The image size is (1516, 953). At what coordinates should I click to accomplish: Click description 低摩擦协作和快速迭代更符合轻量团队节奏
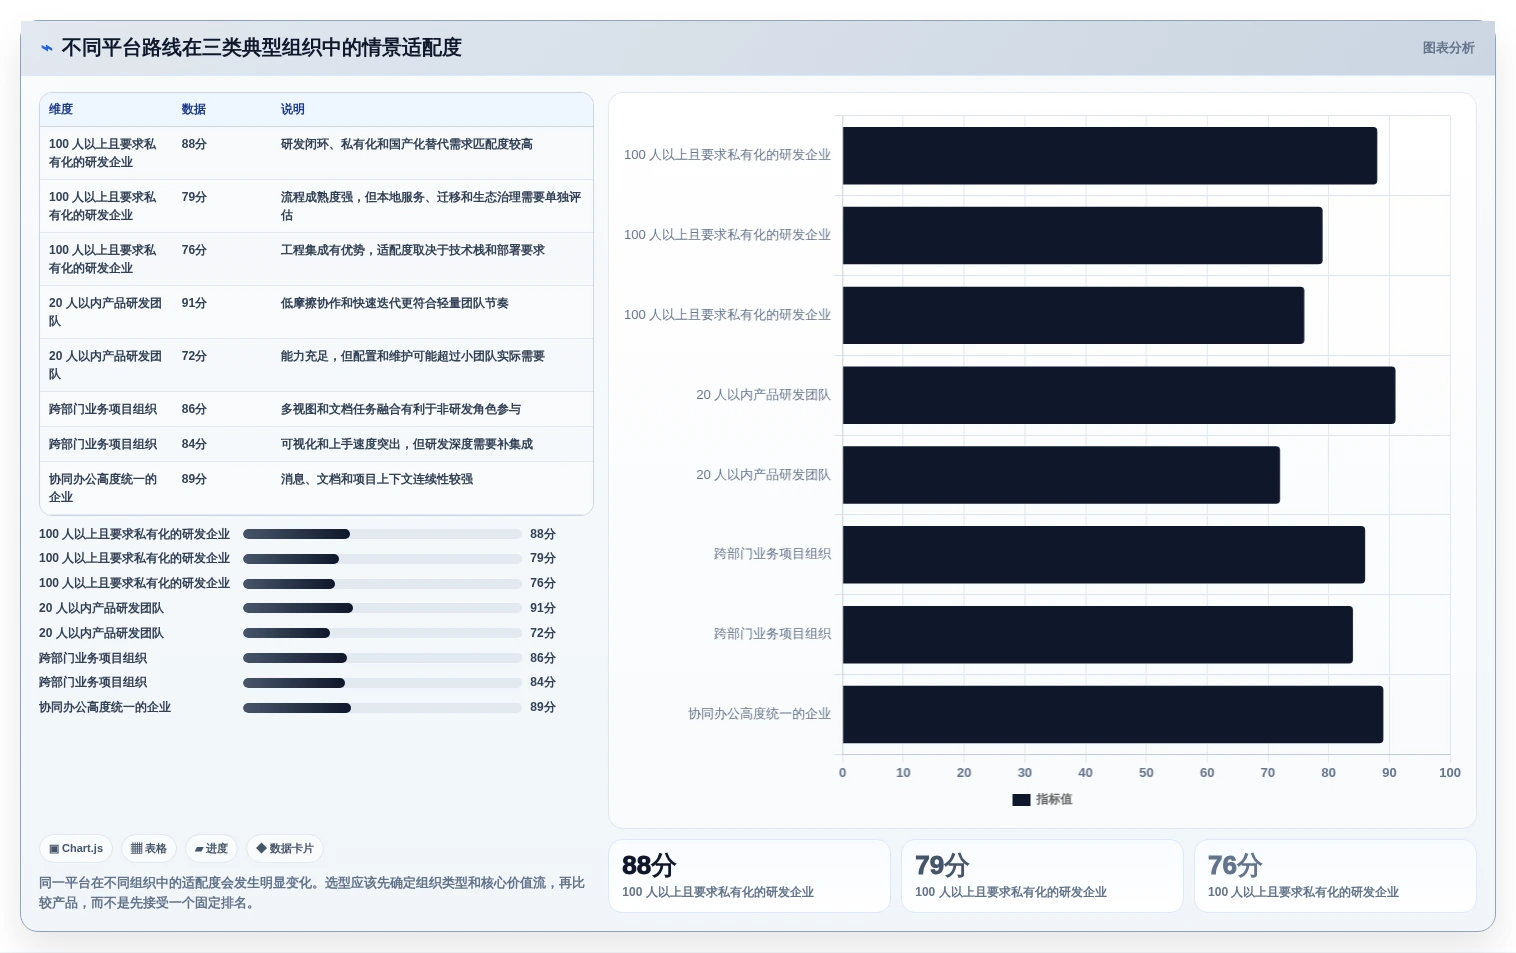coord(394,303)
